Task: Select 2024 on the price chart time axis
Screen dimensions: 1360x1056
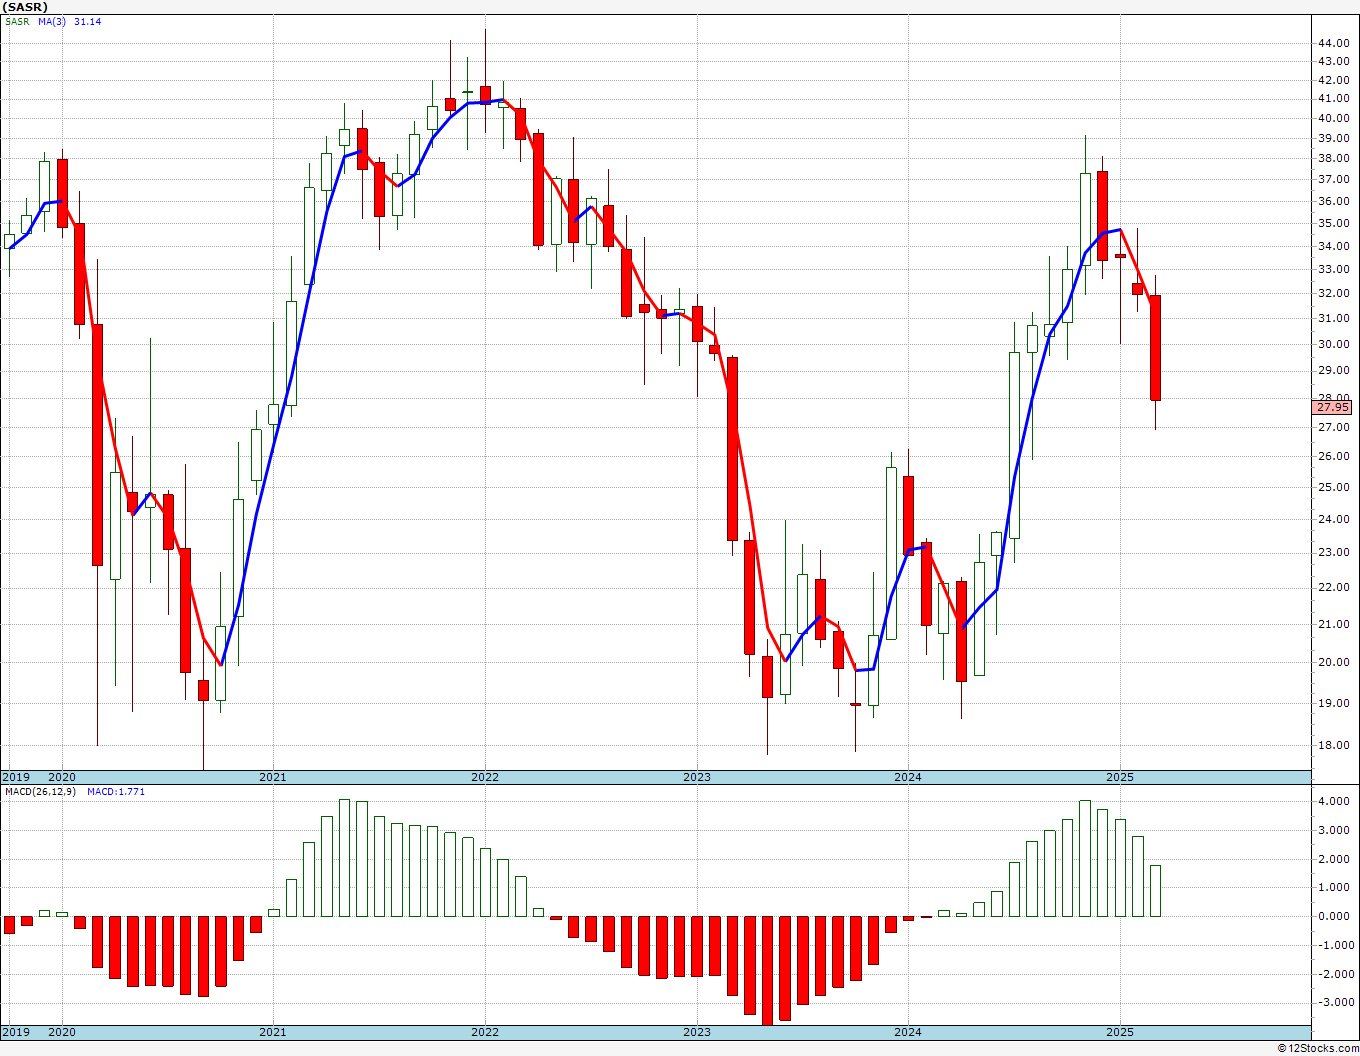Action: pos(908,777)
